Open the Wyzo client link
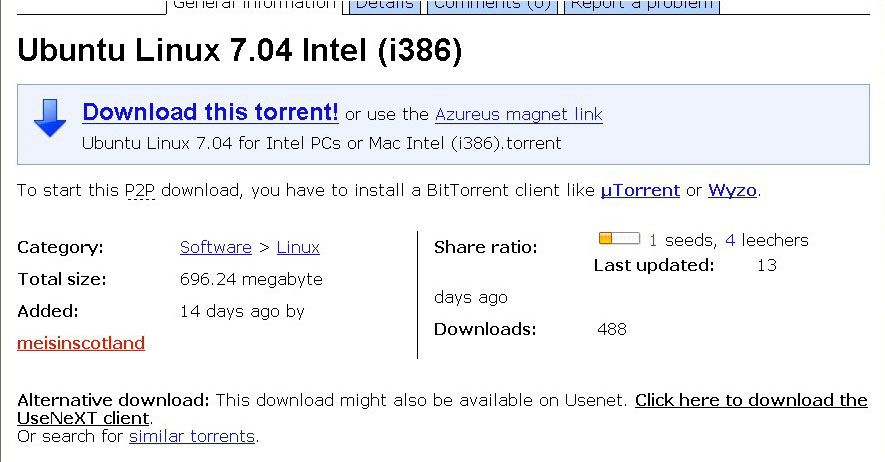Image resolution: width=885 pixels, height=462 pixels. tap(732, 190)
